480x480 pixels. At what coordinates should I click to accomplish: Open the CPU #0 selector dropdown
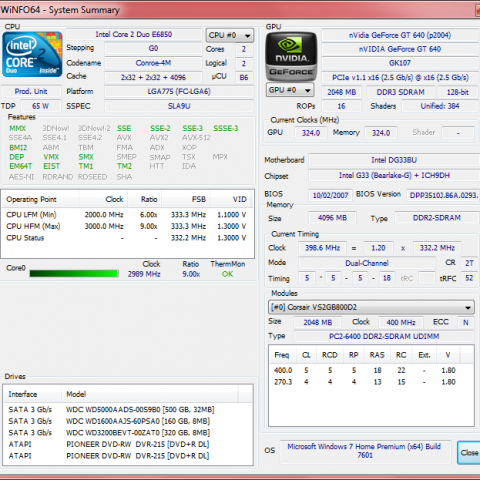coord(230,35)
